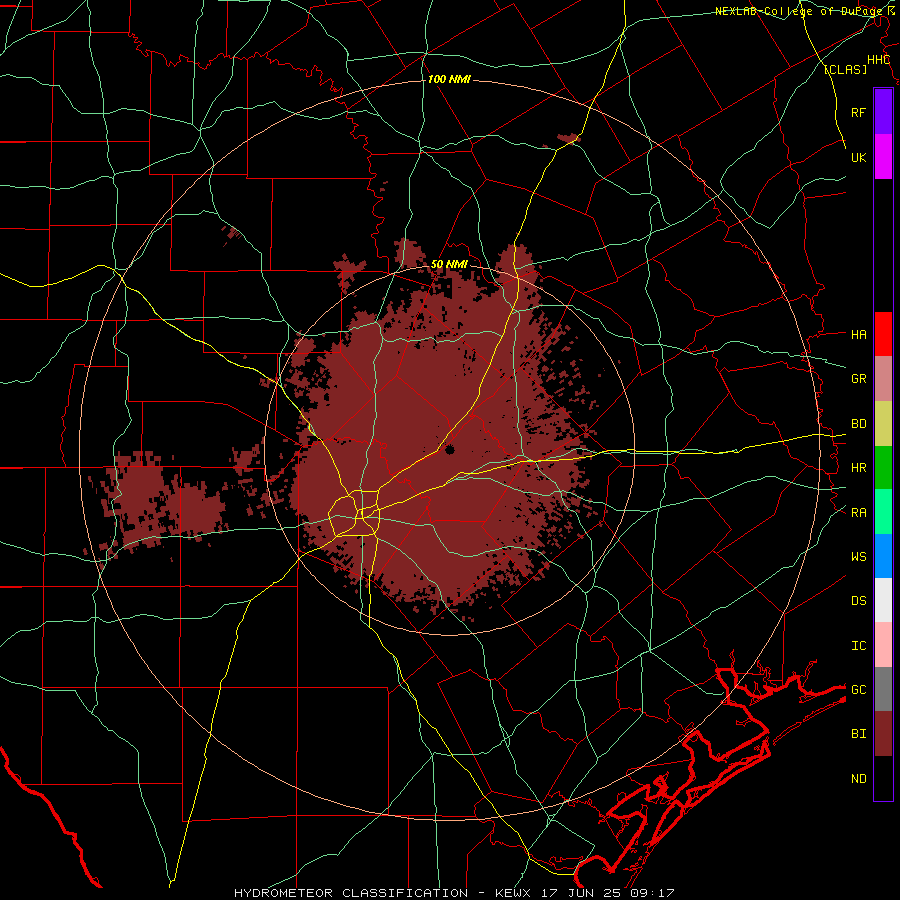Click the HYDROMETEOR CLASSIFICATION title text
Viewport: 900px width, 900px height.
coord(351,893)
